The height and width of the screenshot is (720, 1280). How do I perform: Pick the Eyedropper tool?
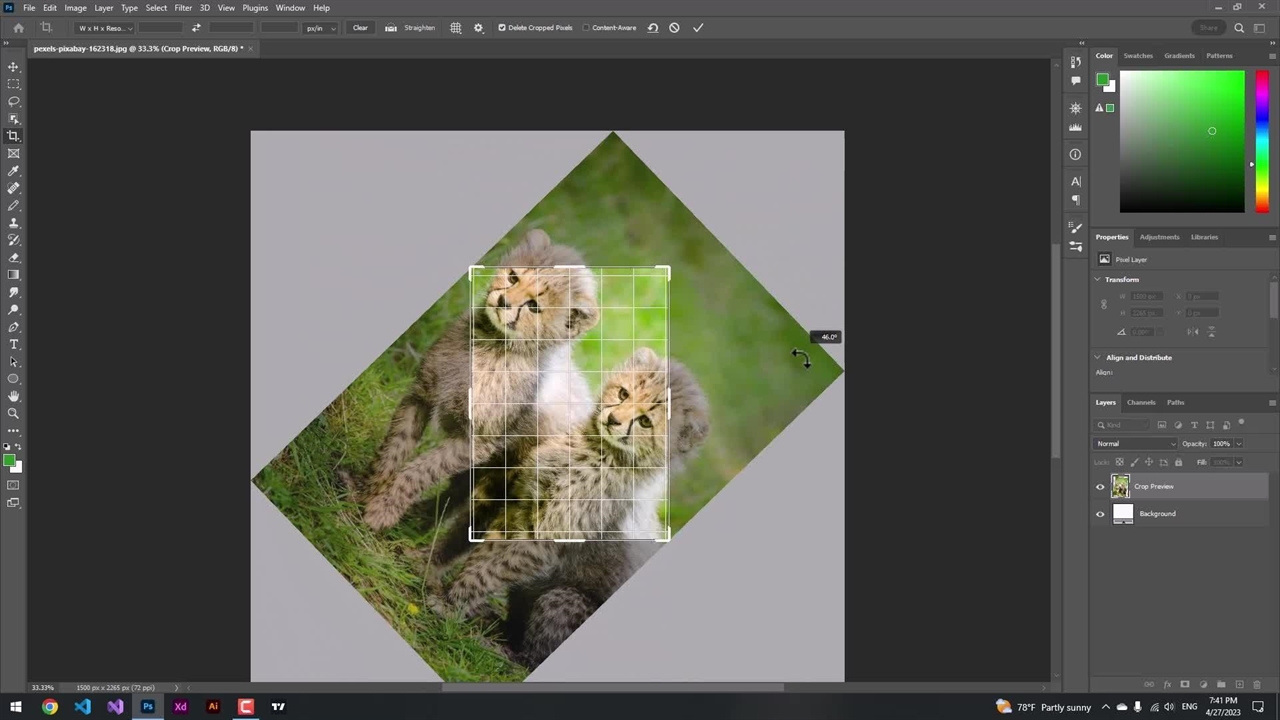pos(14,171)
